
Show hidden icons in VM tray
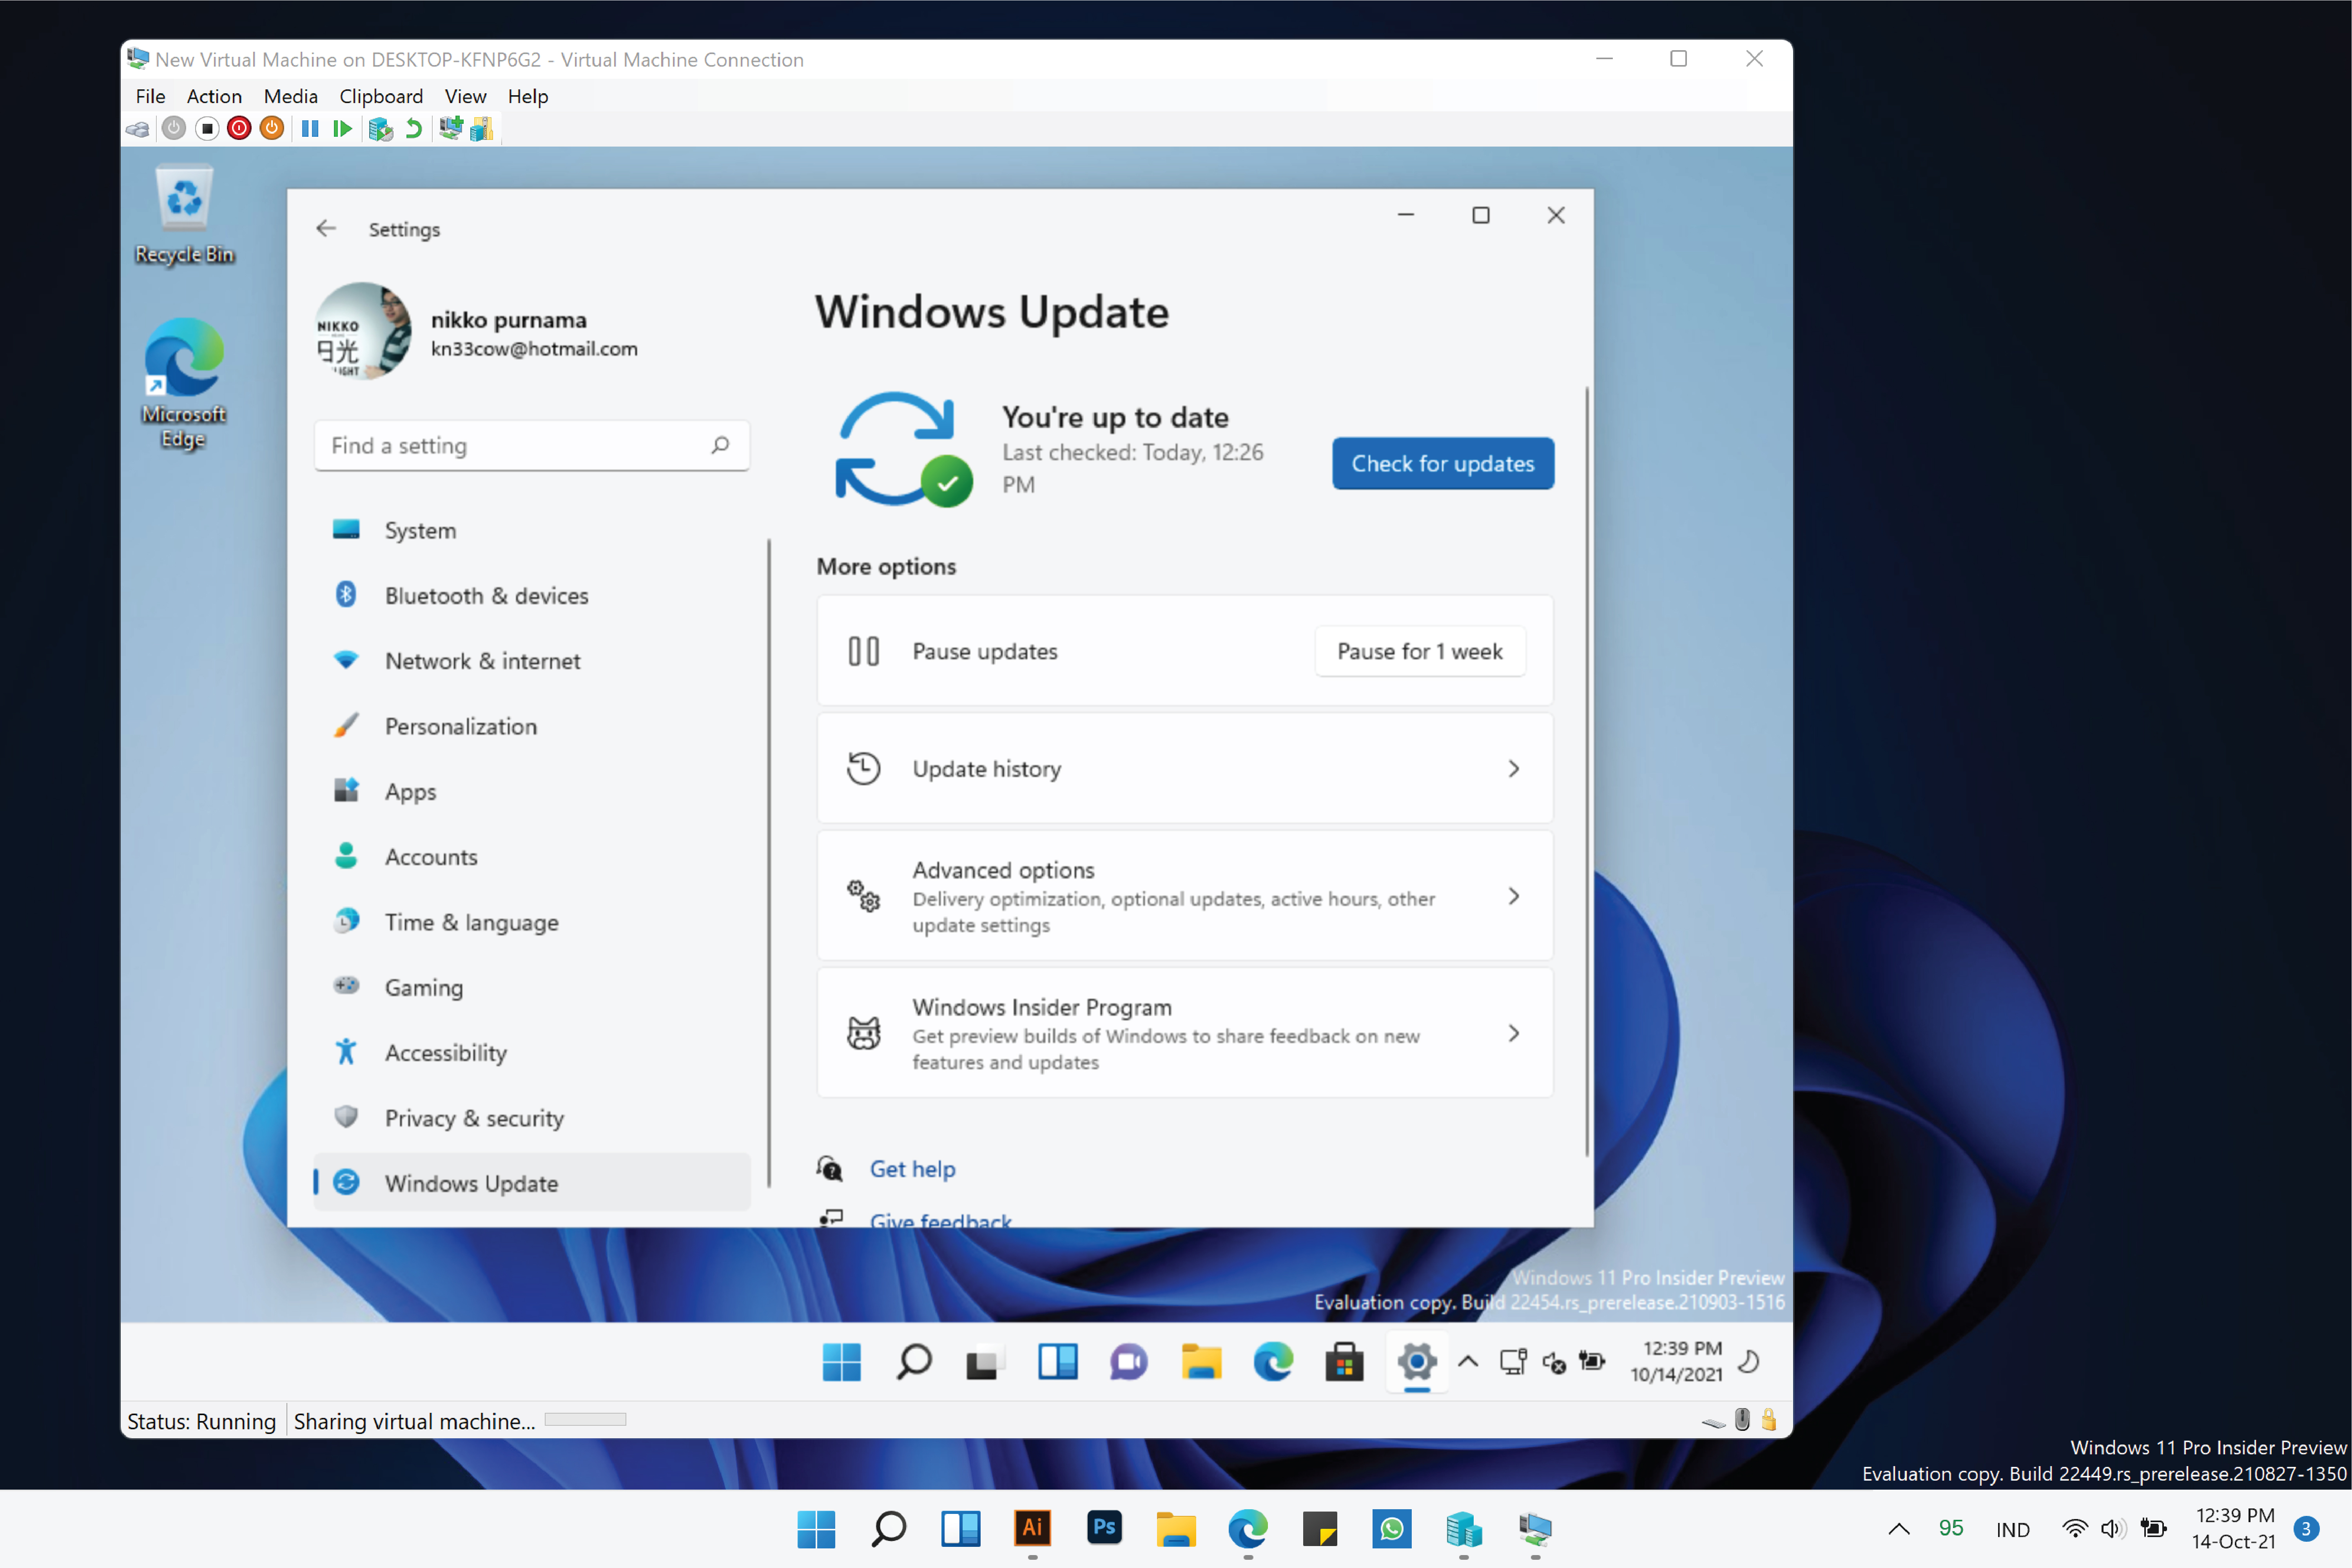[1468, 1362]
